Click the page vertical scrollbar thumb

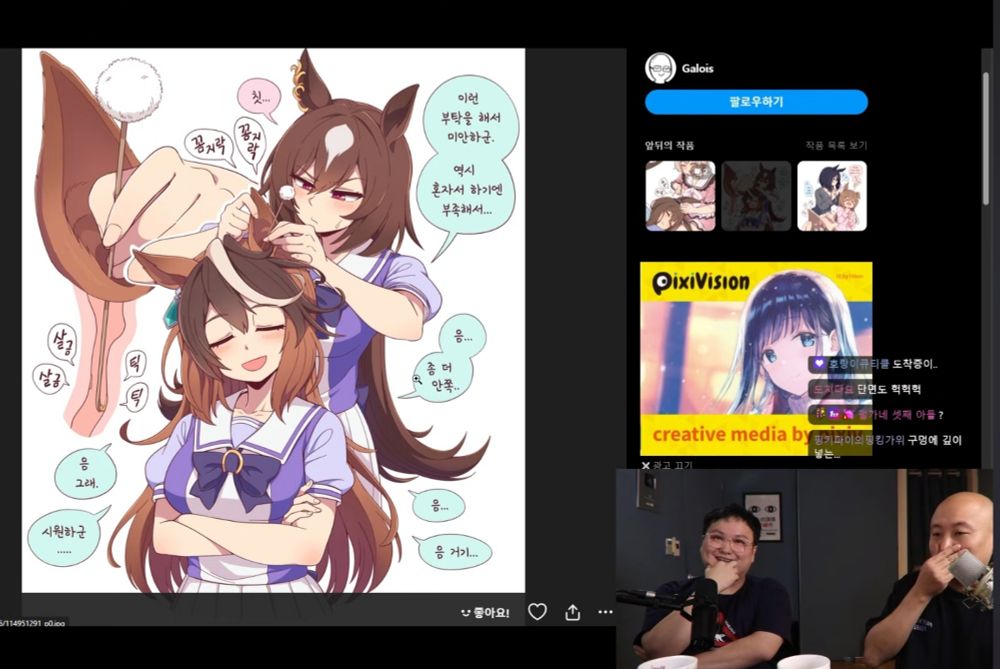985,139
